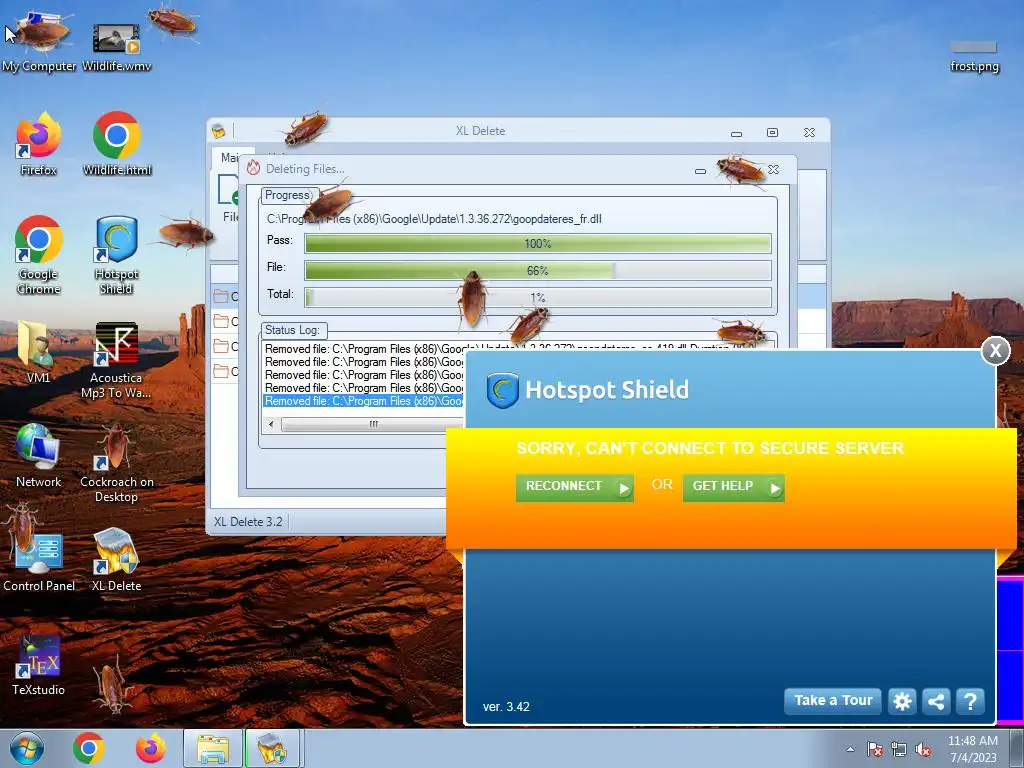Click the Main tab in XL Delete
Image resolution: width=1024 pixels, height=768 pixels.
click(x=229, y=158)
